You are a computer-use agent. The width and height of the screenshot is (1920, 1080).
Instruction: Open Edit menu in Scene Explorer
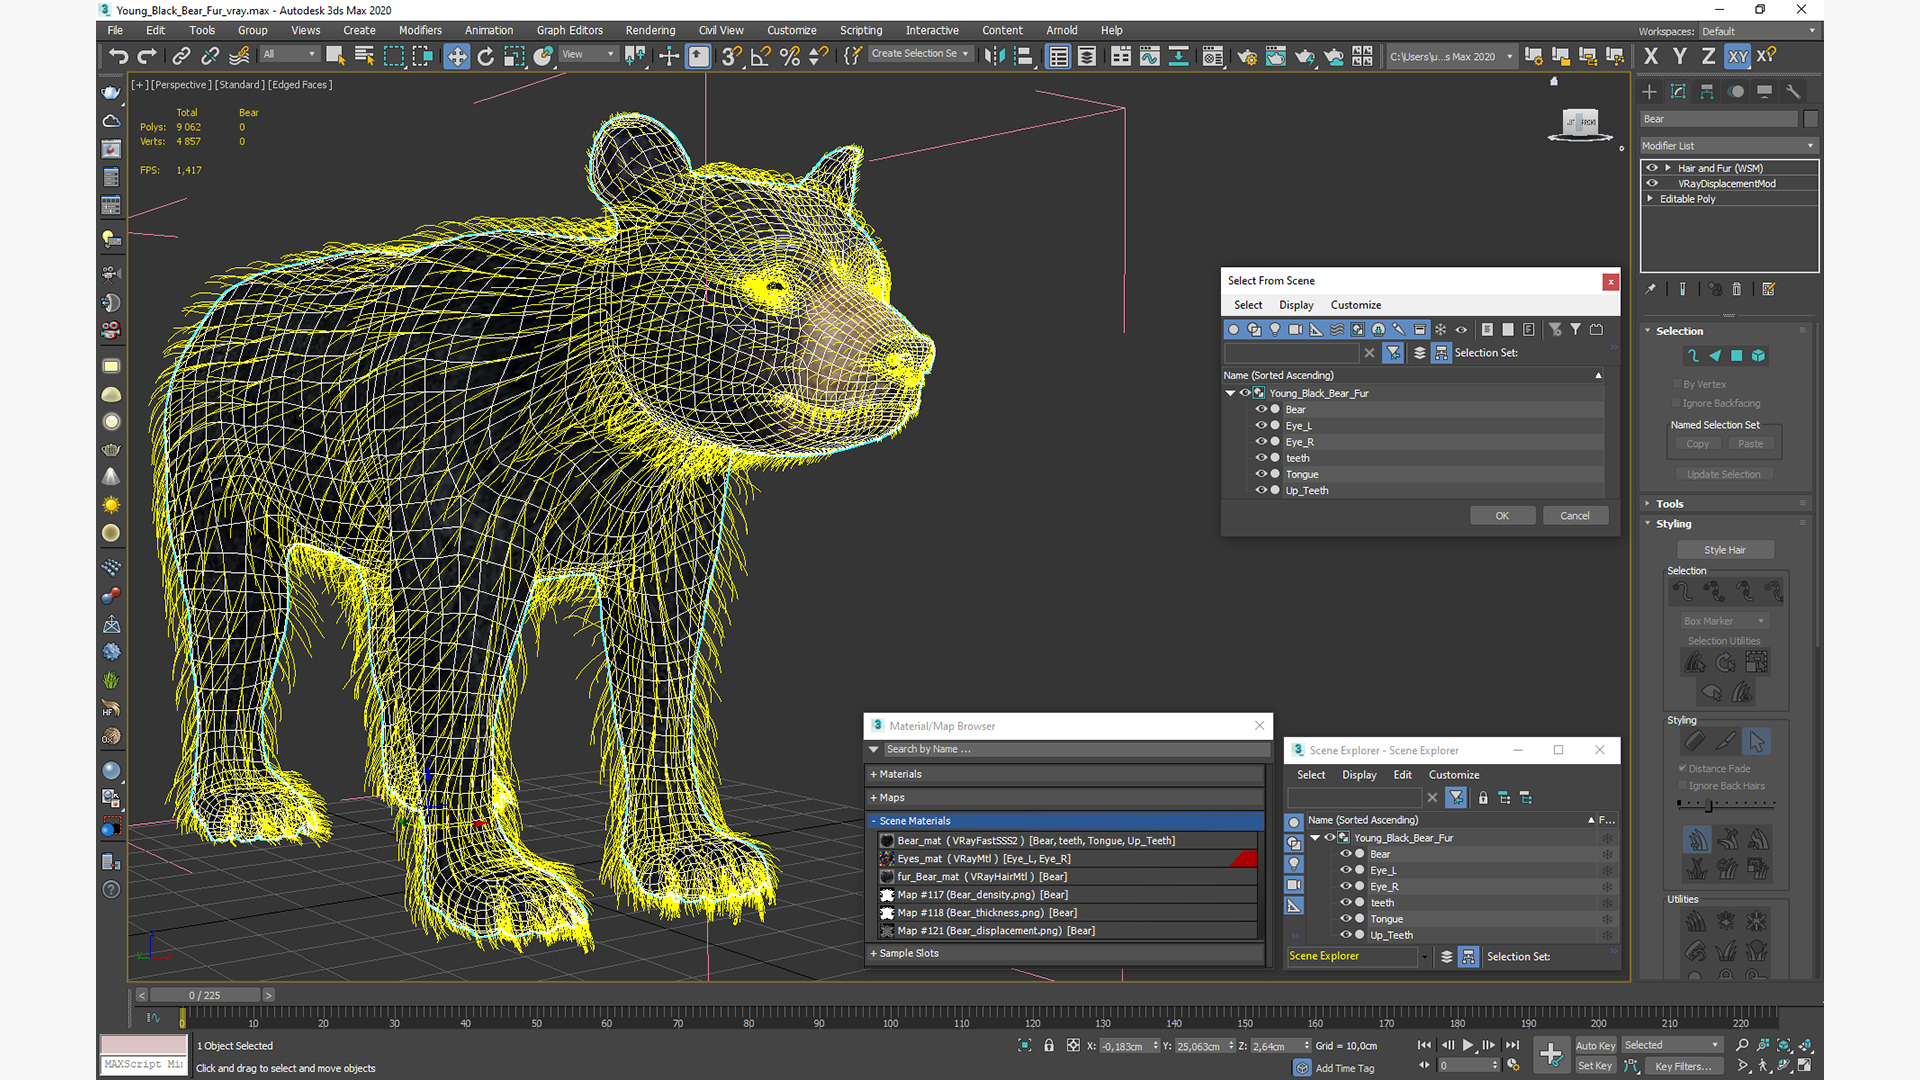(1403, 775)
